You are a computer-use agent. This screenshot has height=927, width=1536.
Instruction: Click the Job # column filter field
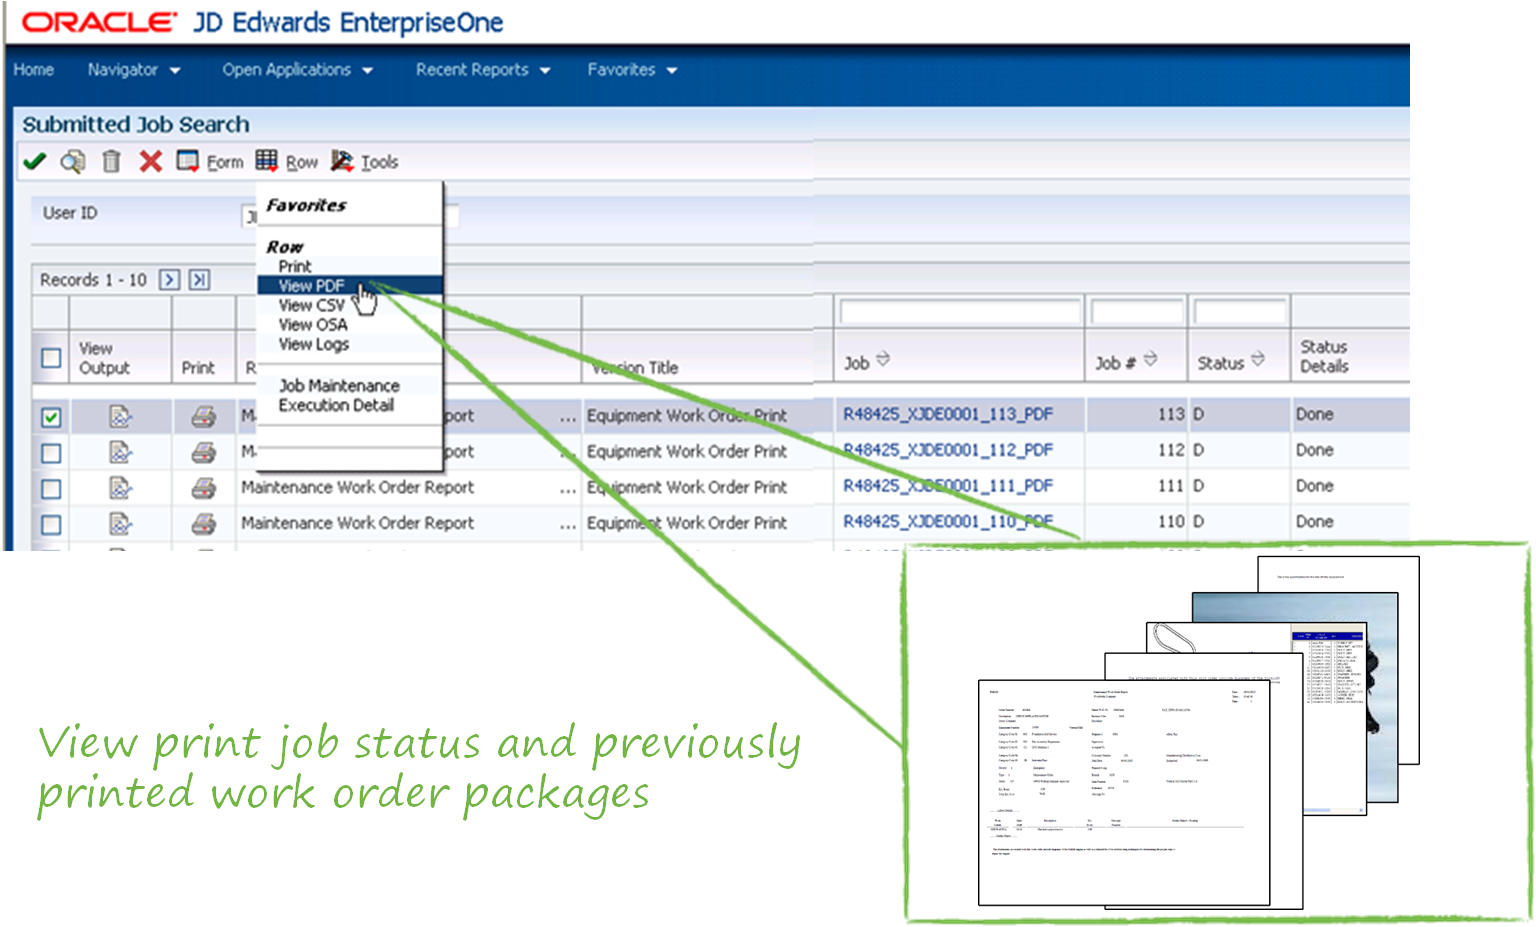click(x=1137, y=312)
